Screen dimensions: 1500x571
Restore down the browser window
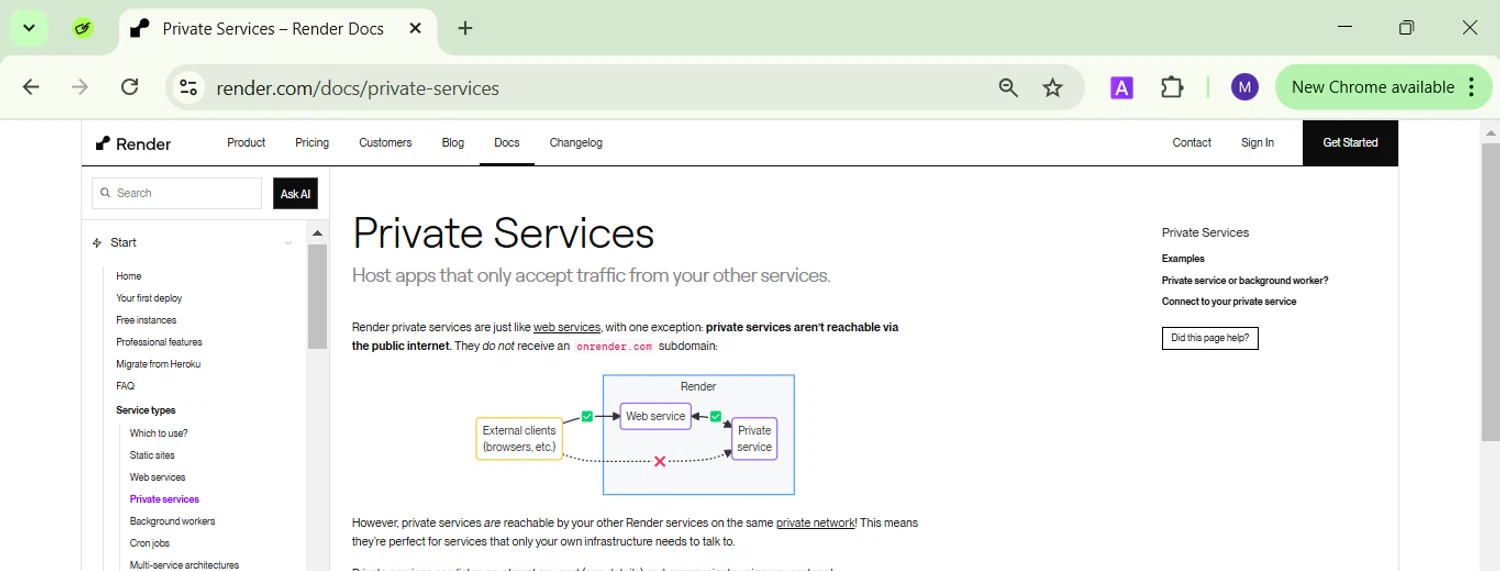tap(1406, 28)
